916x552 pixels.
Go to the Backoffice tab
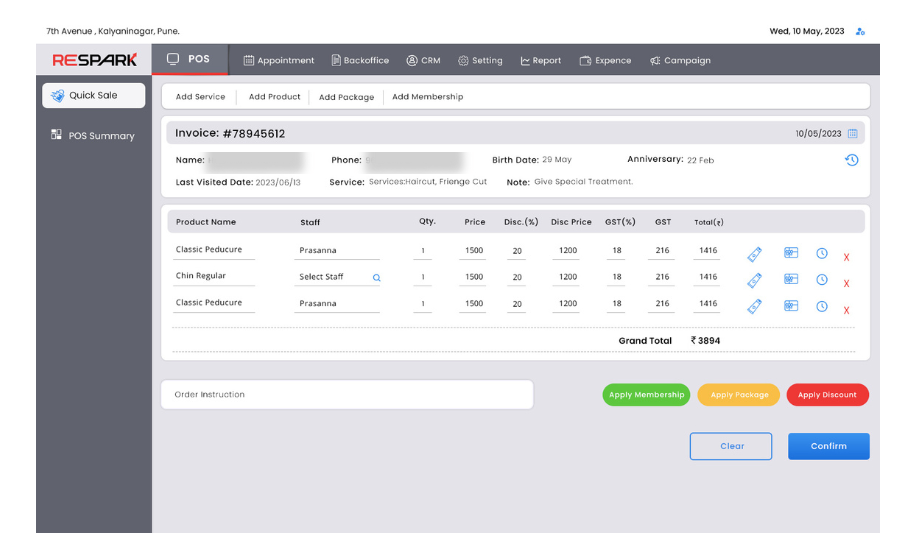[360, 61]
